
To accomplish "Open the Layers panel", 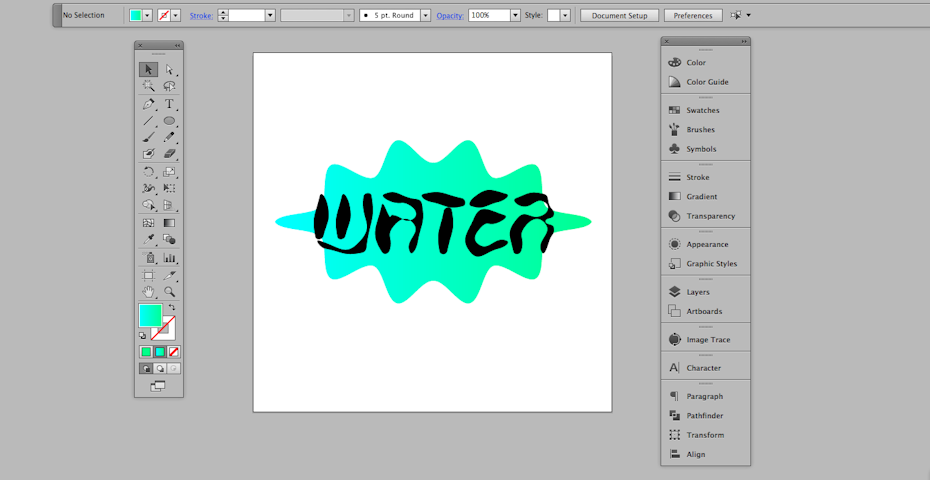I will pos(697,292).
